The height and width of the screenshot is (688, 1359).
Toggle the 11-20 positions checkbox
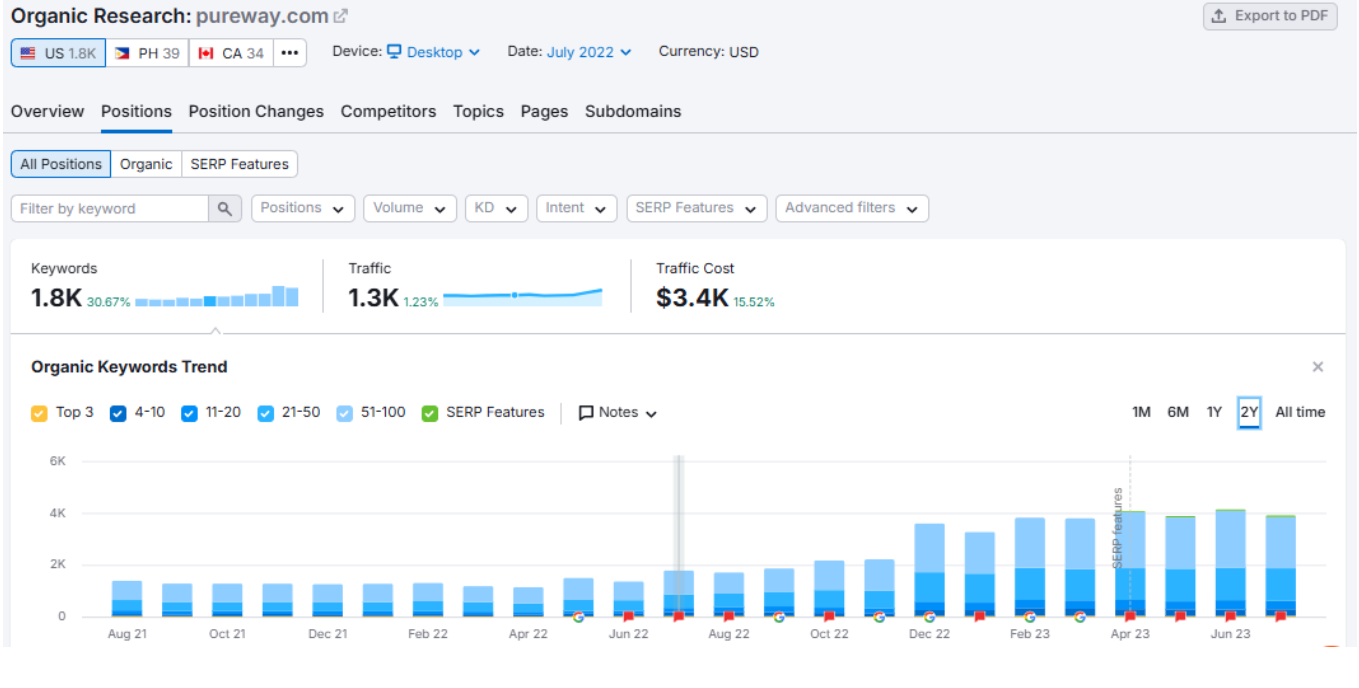point(189,413)
